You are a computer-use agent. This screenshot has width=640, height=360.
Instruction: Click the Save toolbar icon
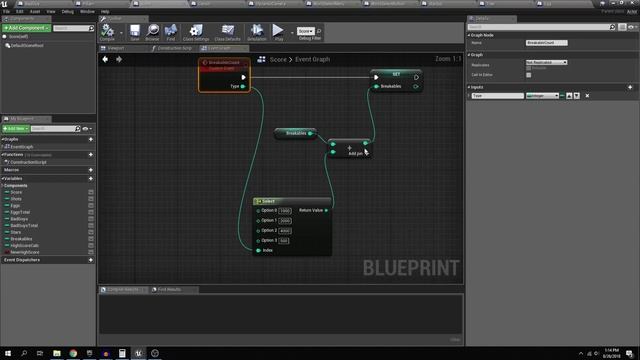[x=135, y=31]
